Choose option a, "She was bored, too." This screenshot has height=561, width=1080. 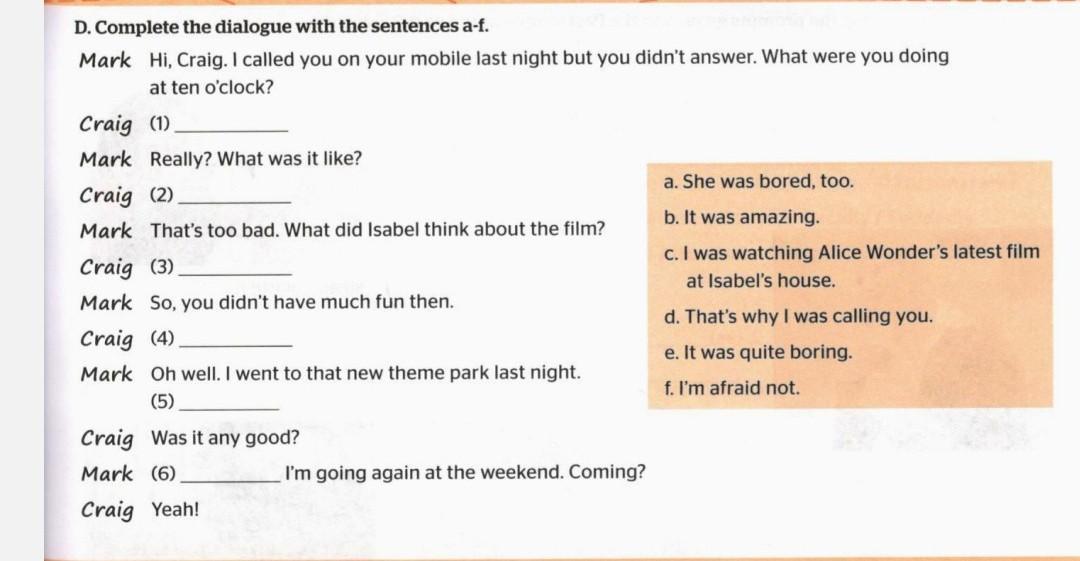pyautogui.click(x=758, y=182)
